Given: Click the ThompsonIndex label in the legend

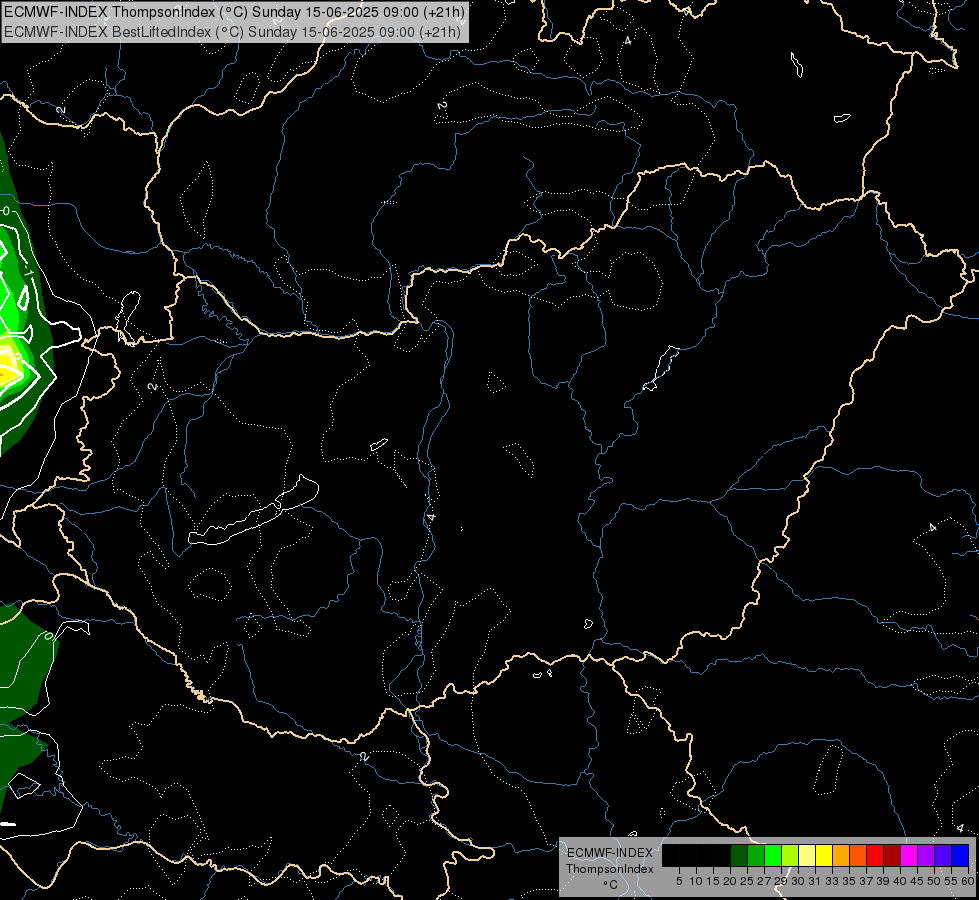Looking at the screenshot, I should click(x=610, y=869).
